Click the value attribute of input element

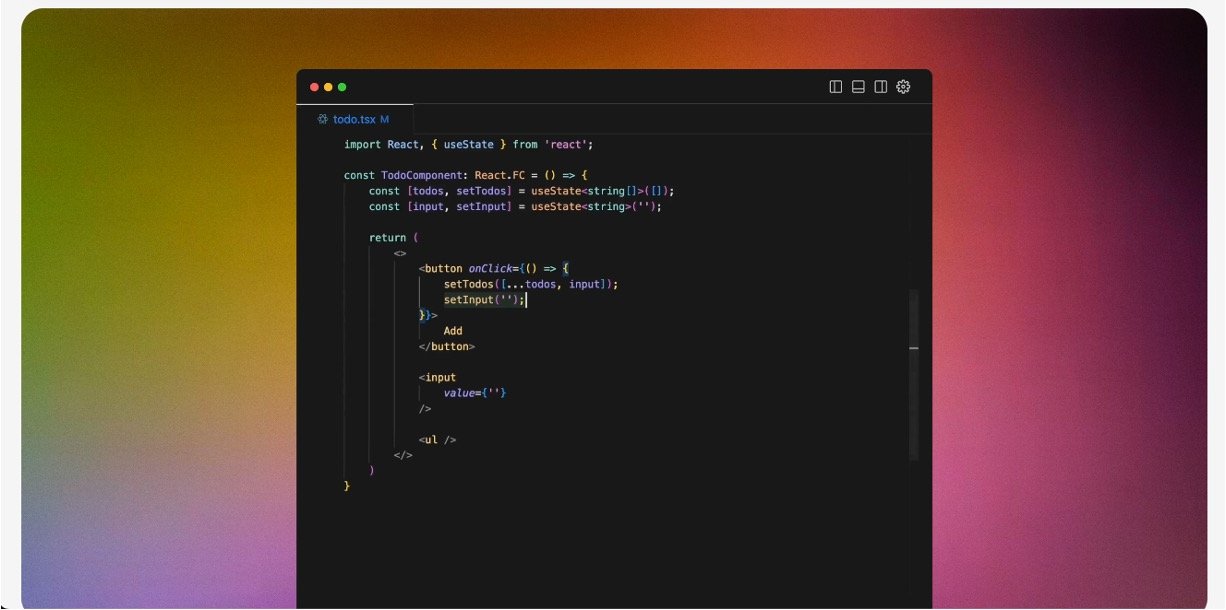460,393
